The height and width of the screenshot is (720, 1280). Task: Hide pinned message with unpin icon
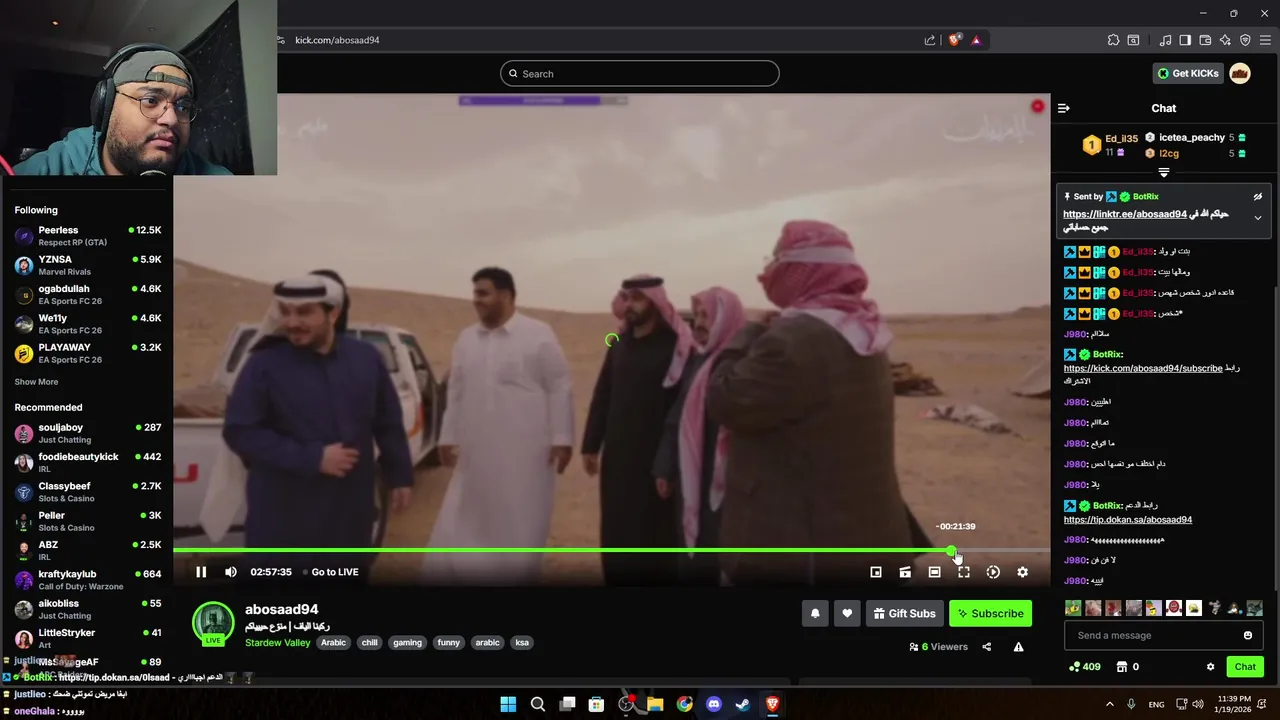[x=1258, y=197]
